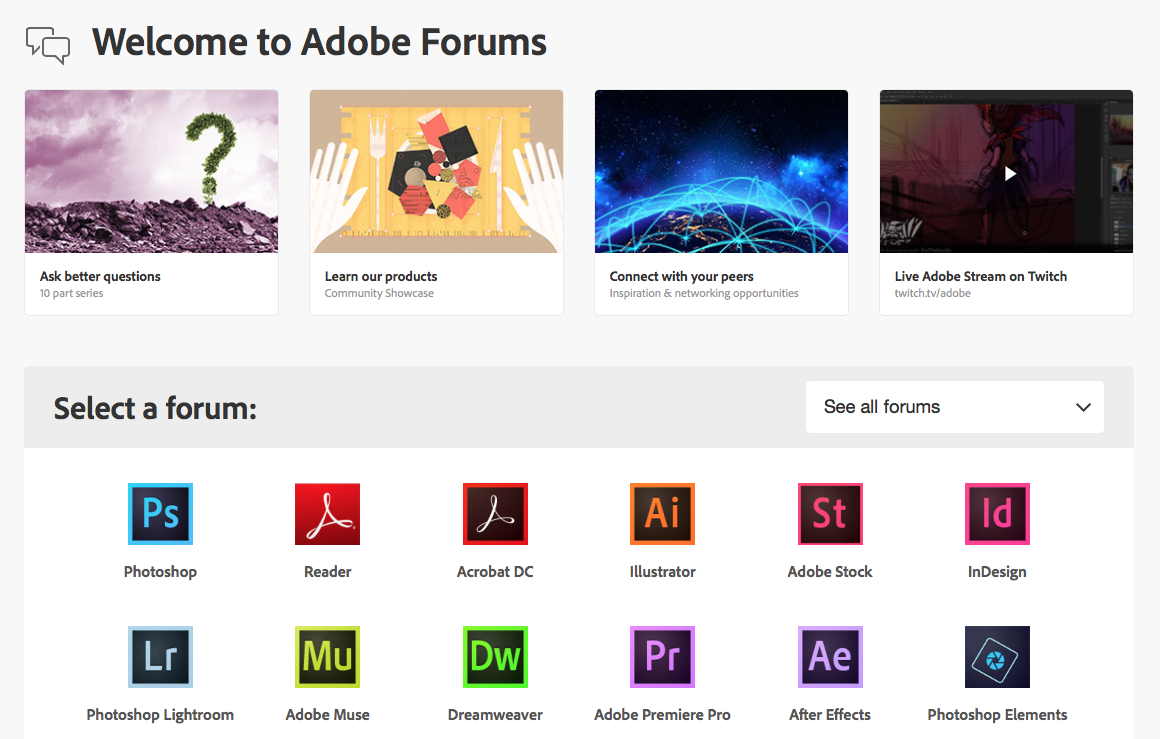The image size is (1160, 739).
Task: Click the Reader text label
Action: [x=328, y=572]
